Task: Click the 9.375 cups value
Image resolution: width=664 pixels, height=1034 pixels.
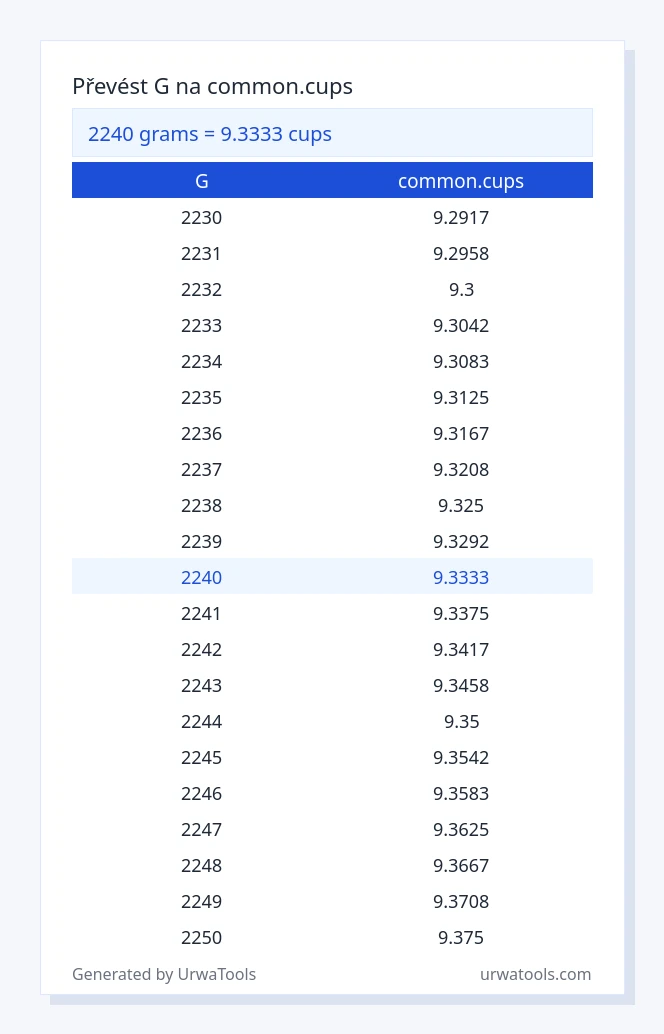Action: pyautogui.click(x=461, y=937)
